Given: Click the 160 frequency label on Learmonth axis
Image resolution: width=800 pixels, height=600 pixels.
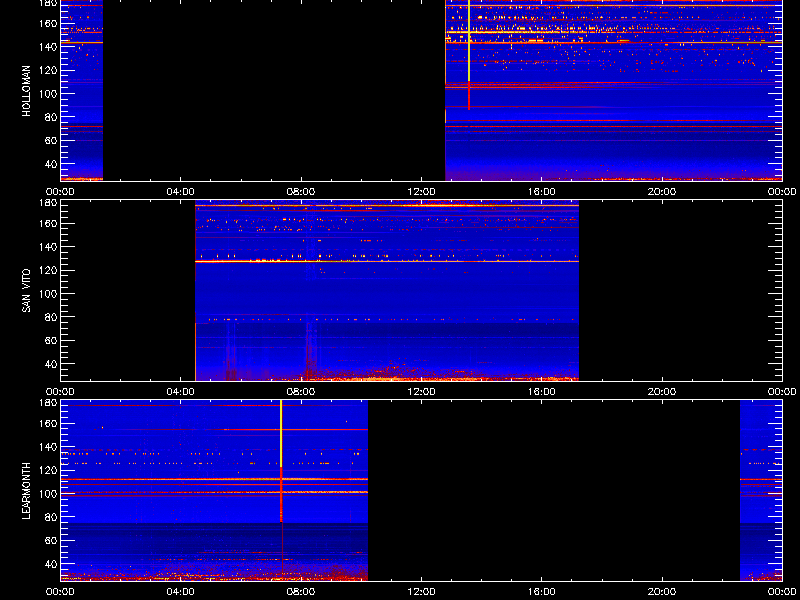Looking at the screenshot, I should click(x=47, y=423).
